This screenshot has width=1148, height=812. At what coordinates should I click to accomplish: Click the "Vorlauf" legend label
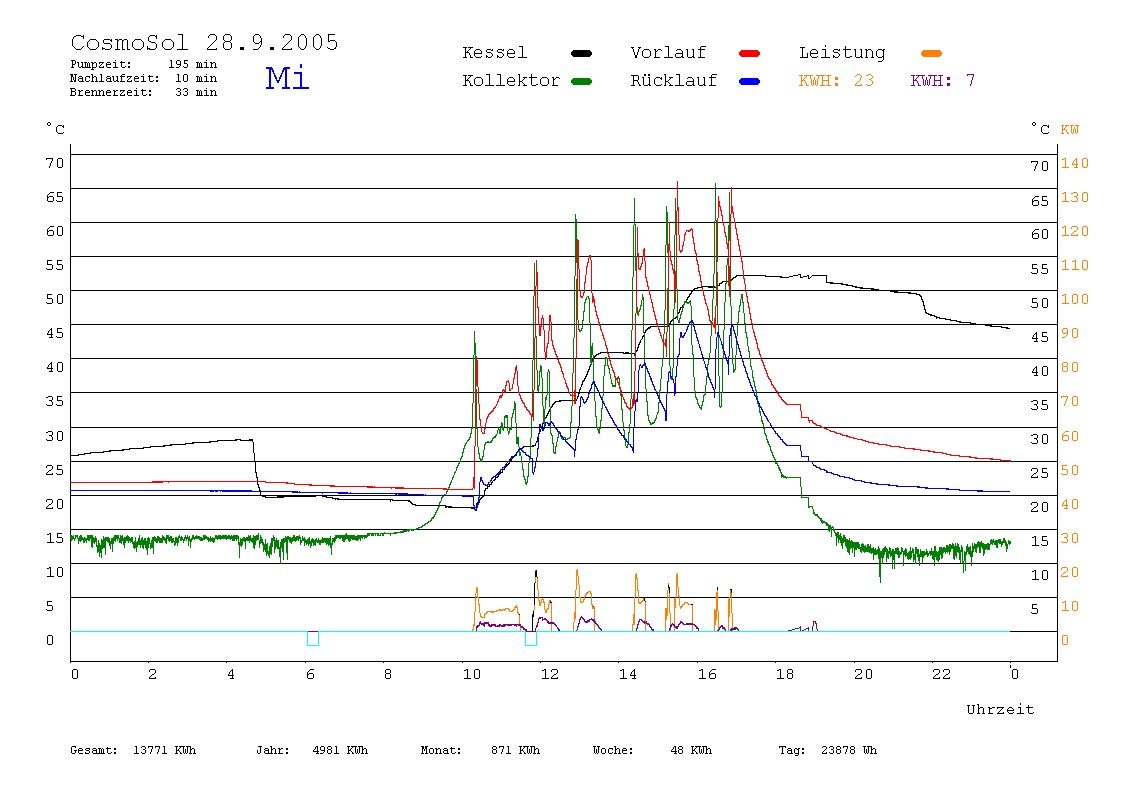point(668,53)
